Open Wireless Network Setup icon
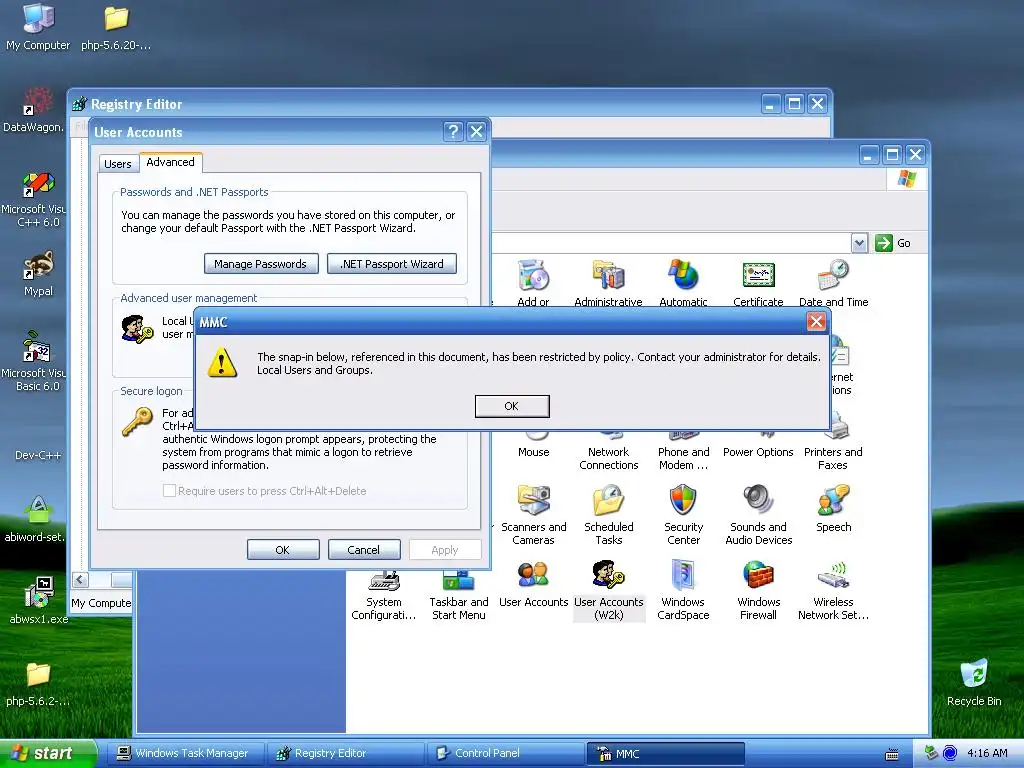The height and width of the screenshot is (768, 1024). pos(833,575)
